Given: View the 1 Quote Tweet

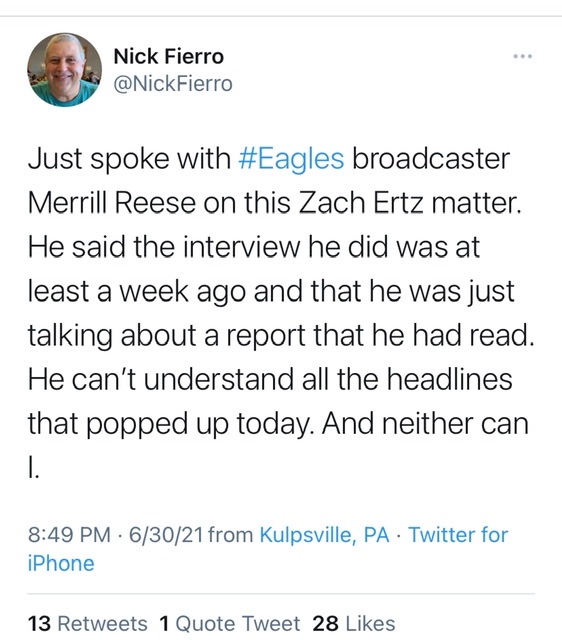Looking at the screenshot, I should point(230,624).
